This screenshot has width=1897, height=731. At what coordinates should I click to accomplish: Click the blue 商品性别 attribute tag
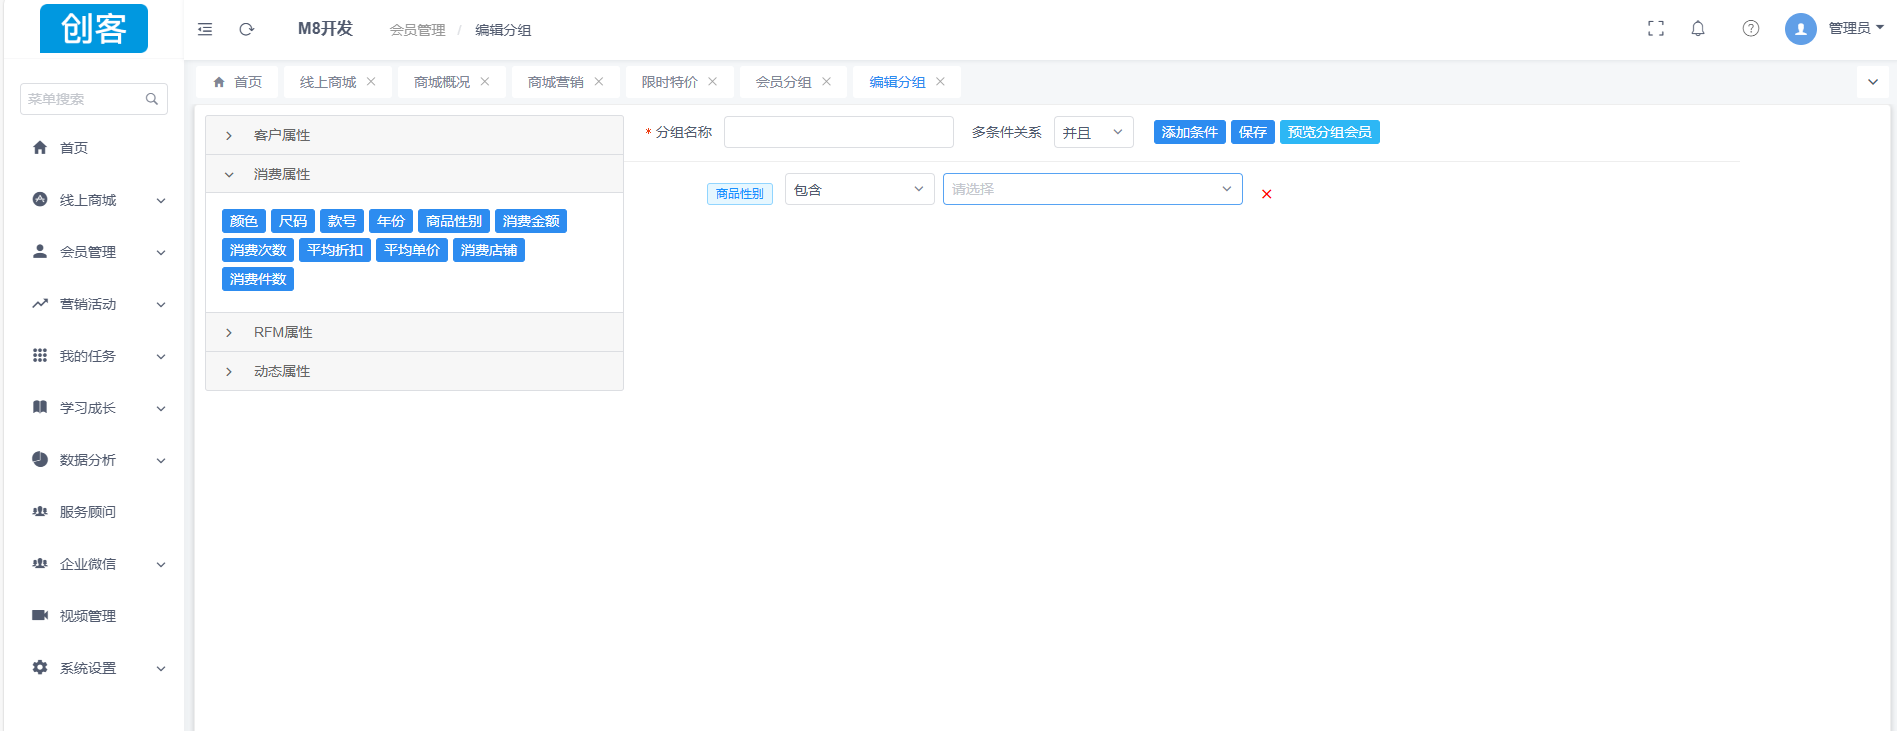[454, 221]
